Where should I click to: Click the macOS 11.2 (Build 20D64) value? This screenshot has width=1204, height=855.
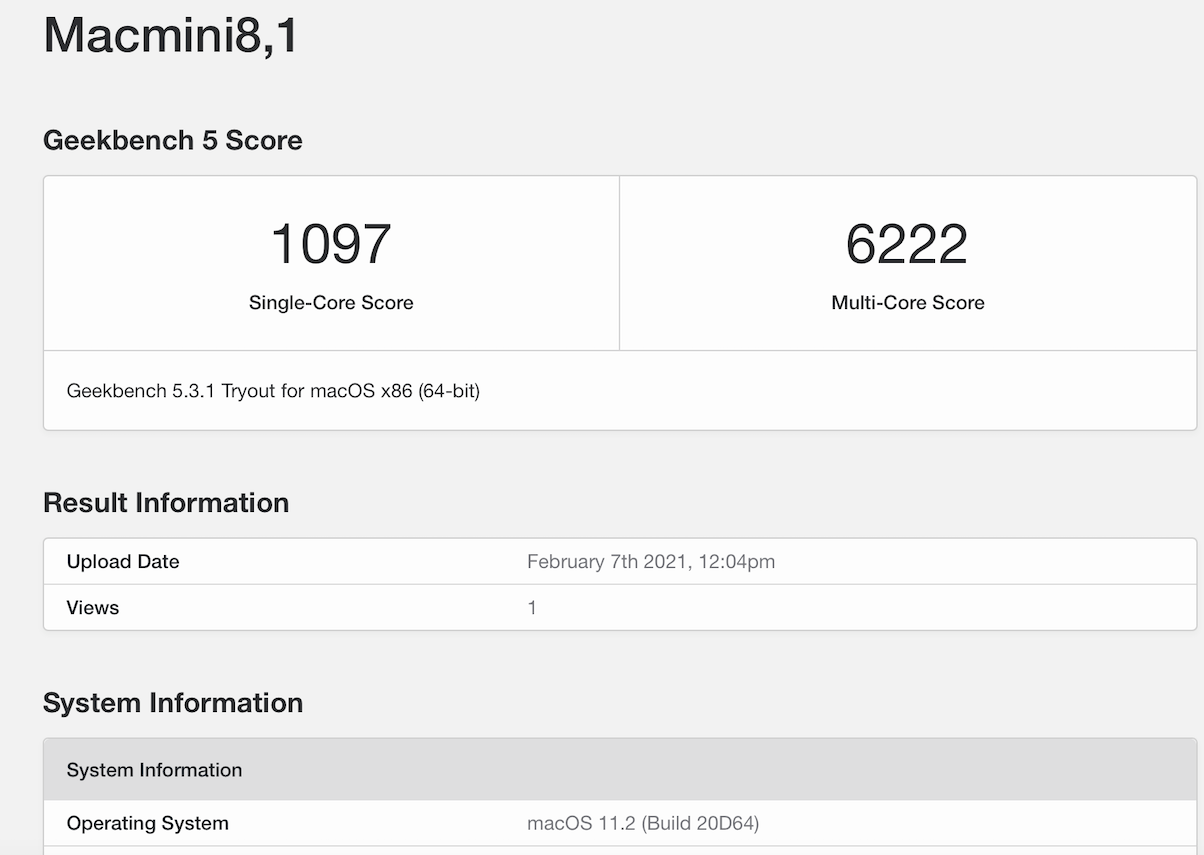[x=643, y=824]
